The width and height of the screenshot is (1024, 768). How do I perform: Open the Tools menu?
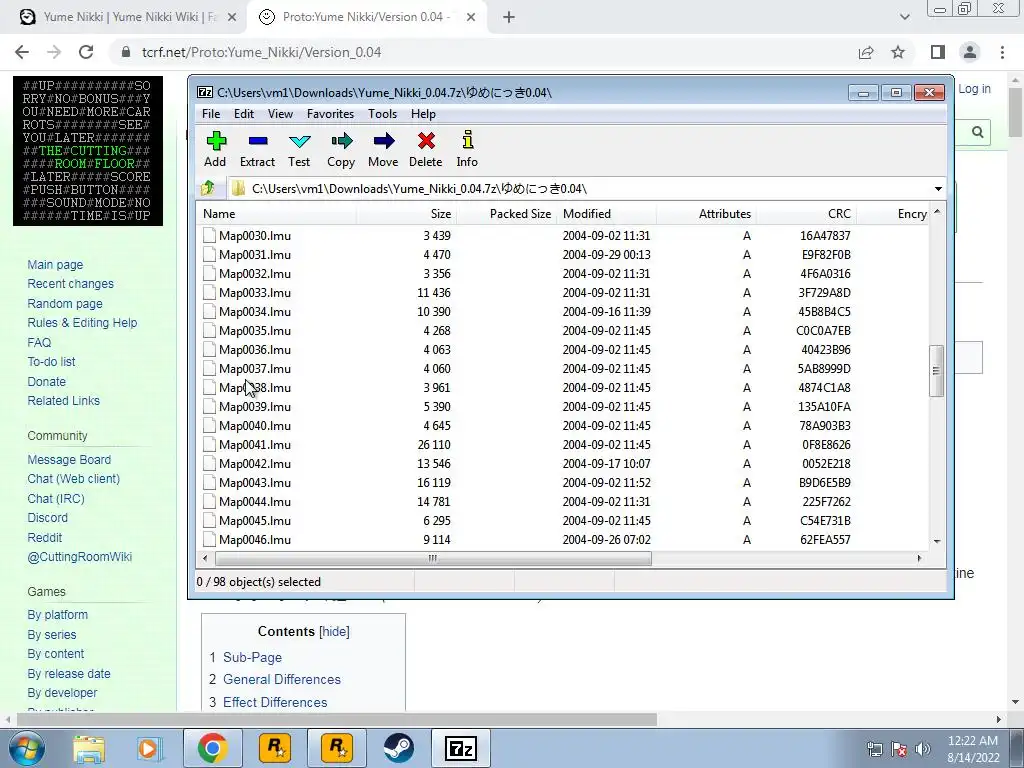382,114
